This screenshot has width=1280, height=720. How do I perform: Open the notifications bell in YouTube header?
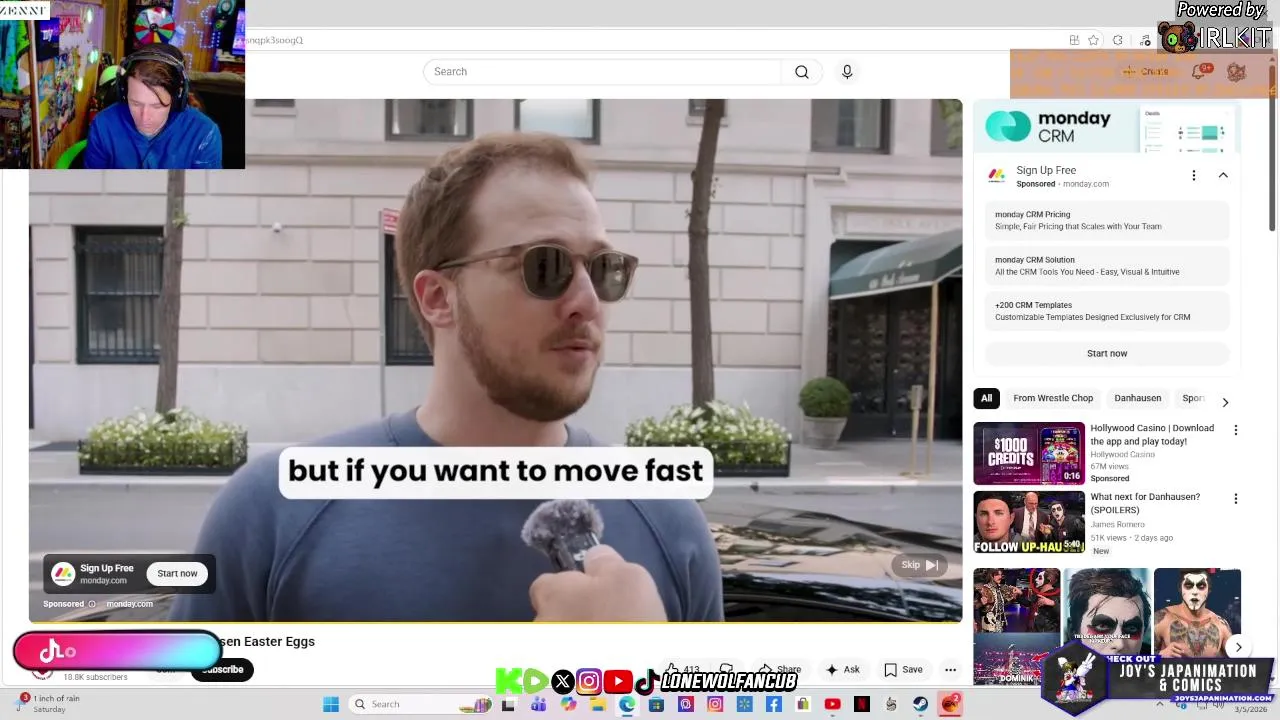tap(1198, 72)
